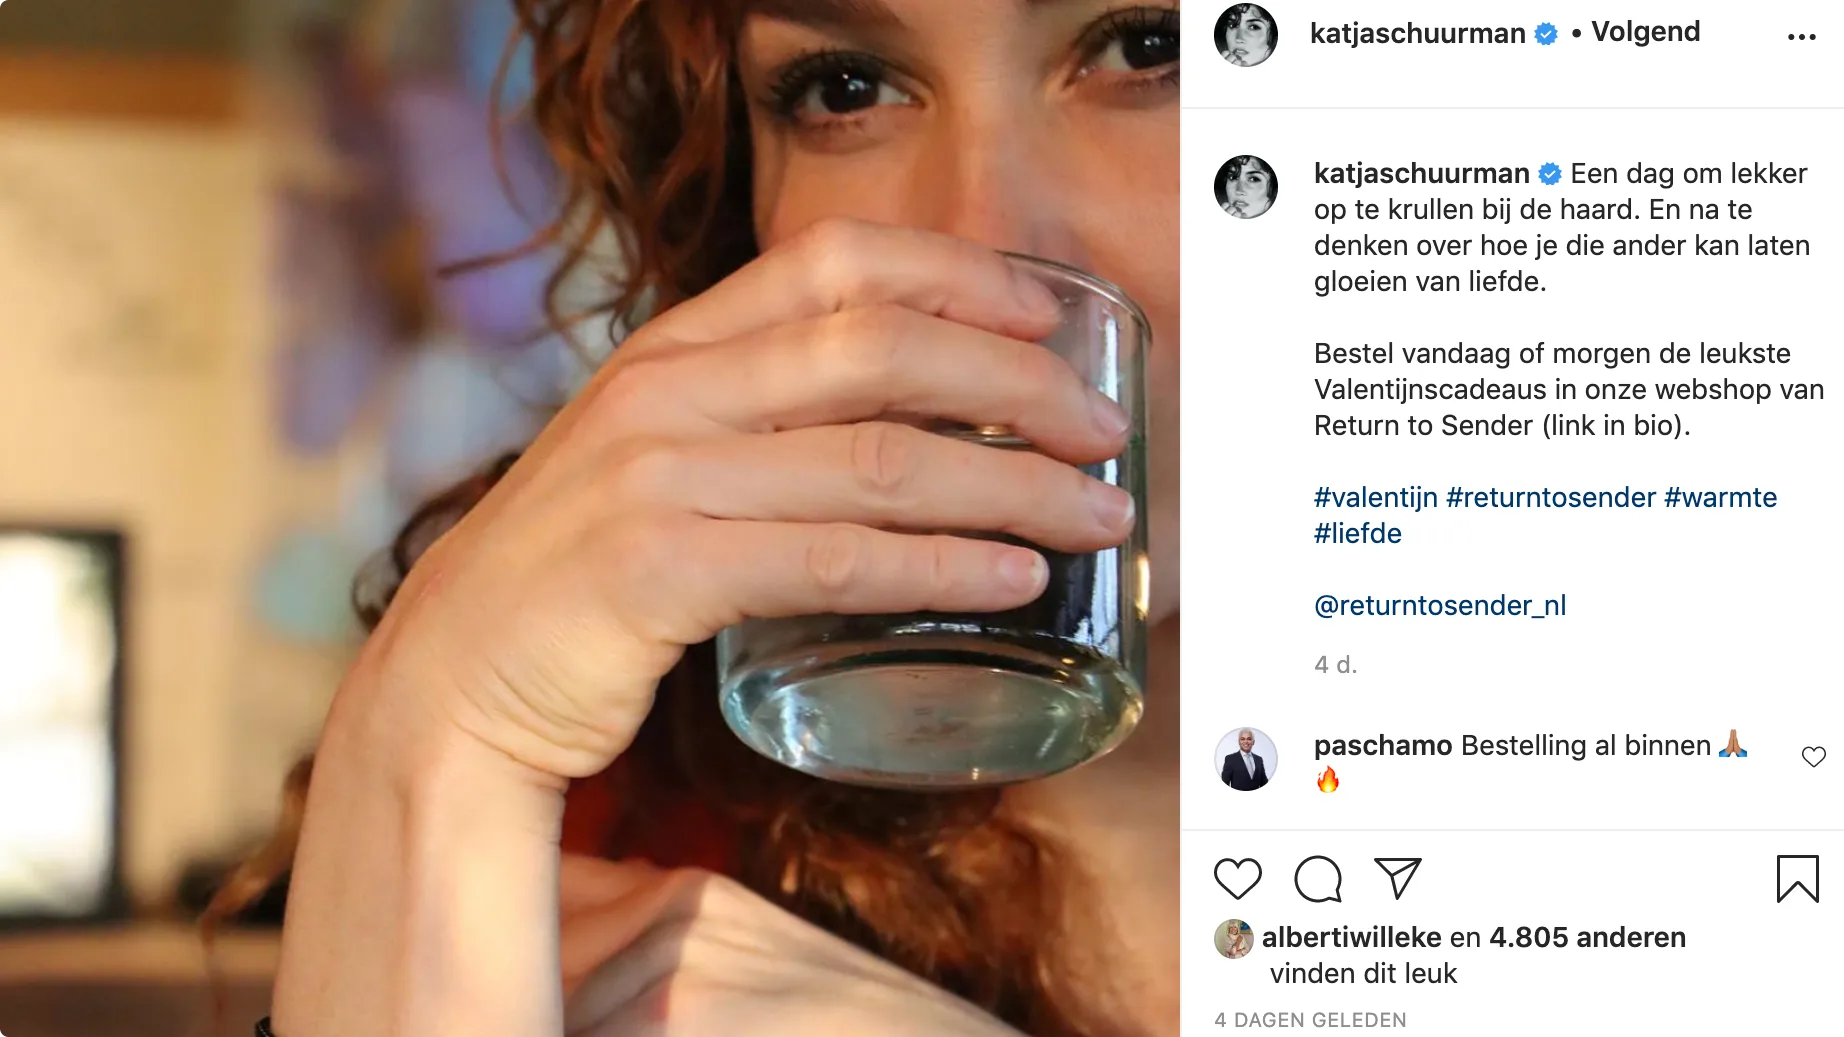View the 4.805 anderen likes list

[x=1587, y=937]
